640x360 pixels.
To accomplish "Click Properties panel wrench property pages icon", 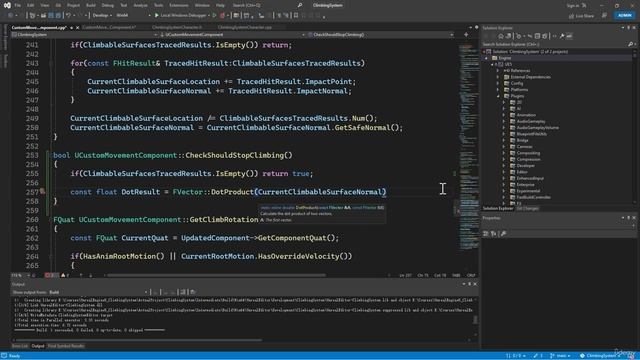I will click(503, 233).
